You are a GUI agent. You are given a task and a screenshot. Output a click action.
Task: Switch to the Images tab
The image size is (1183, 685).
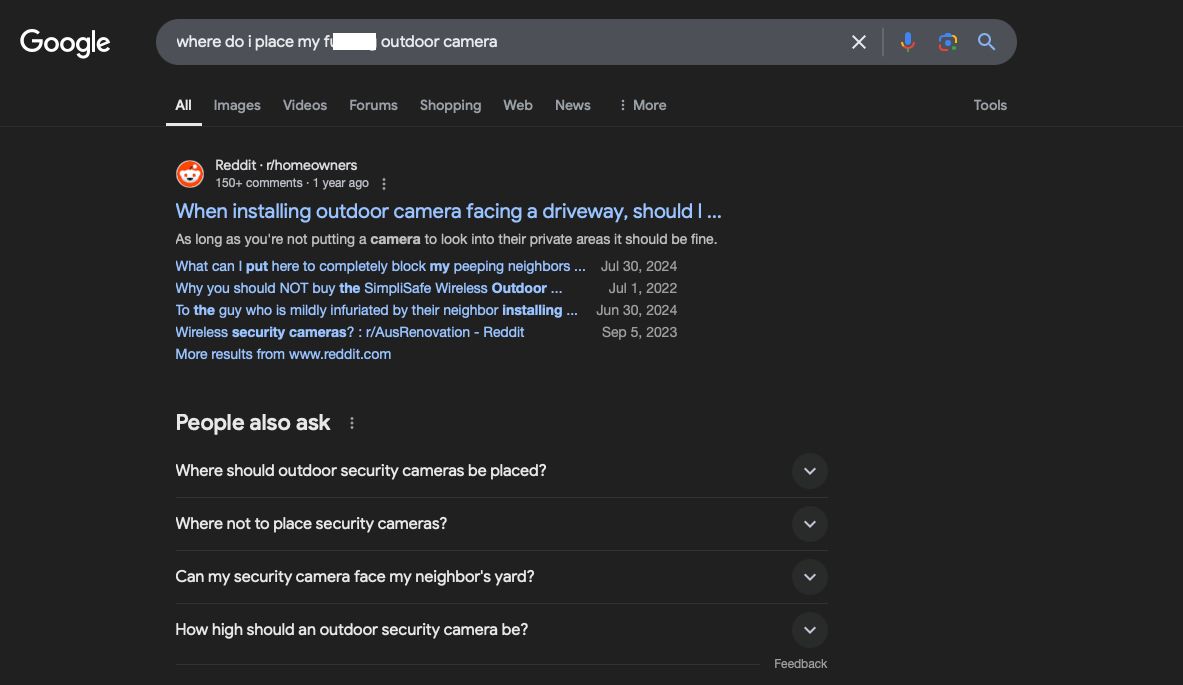tap(236, 105)
